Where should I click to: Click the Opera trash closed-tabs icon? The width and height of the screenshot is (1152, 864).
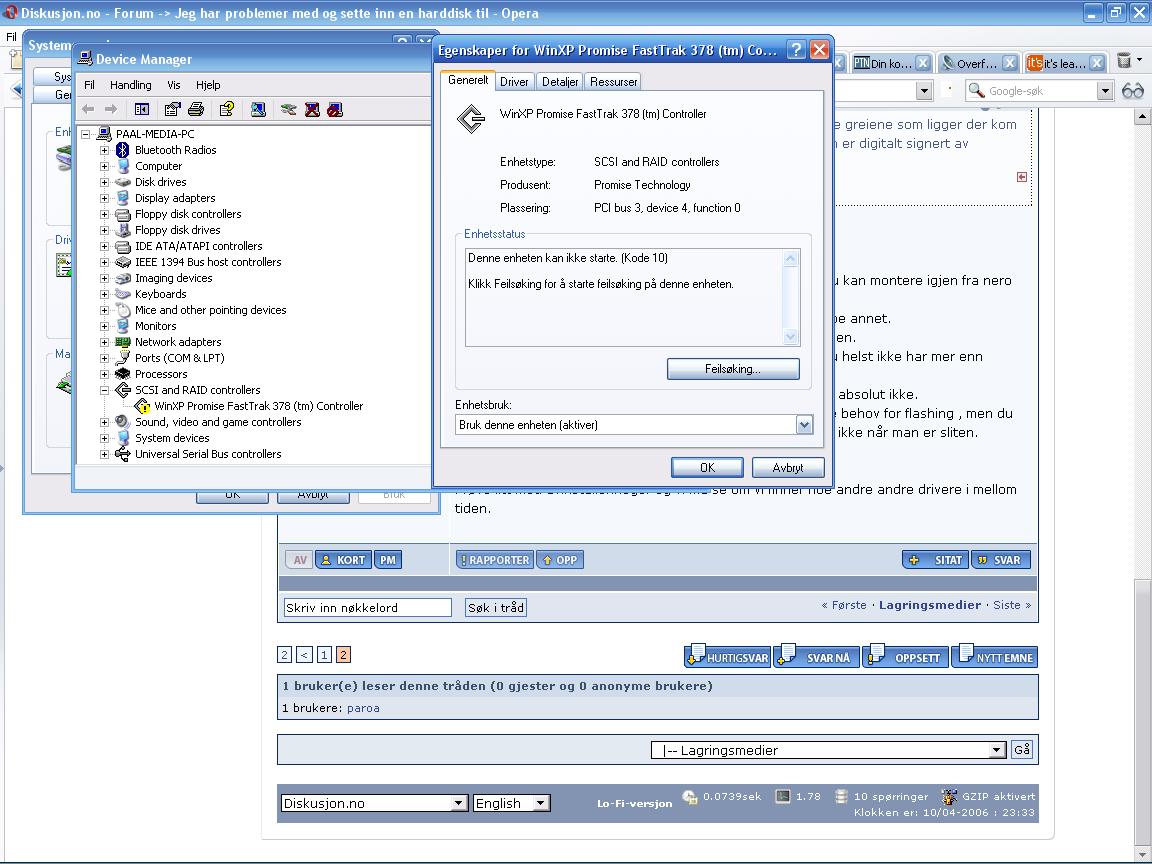coord(1123,61)
